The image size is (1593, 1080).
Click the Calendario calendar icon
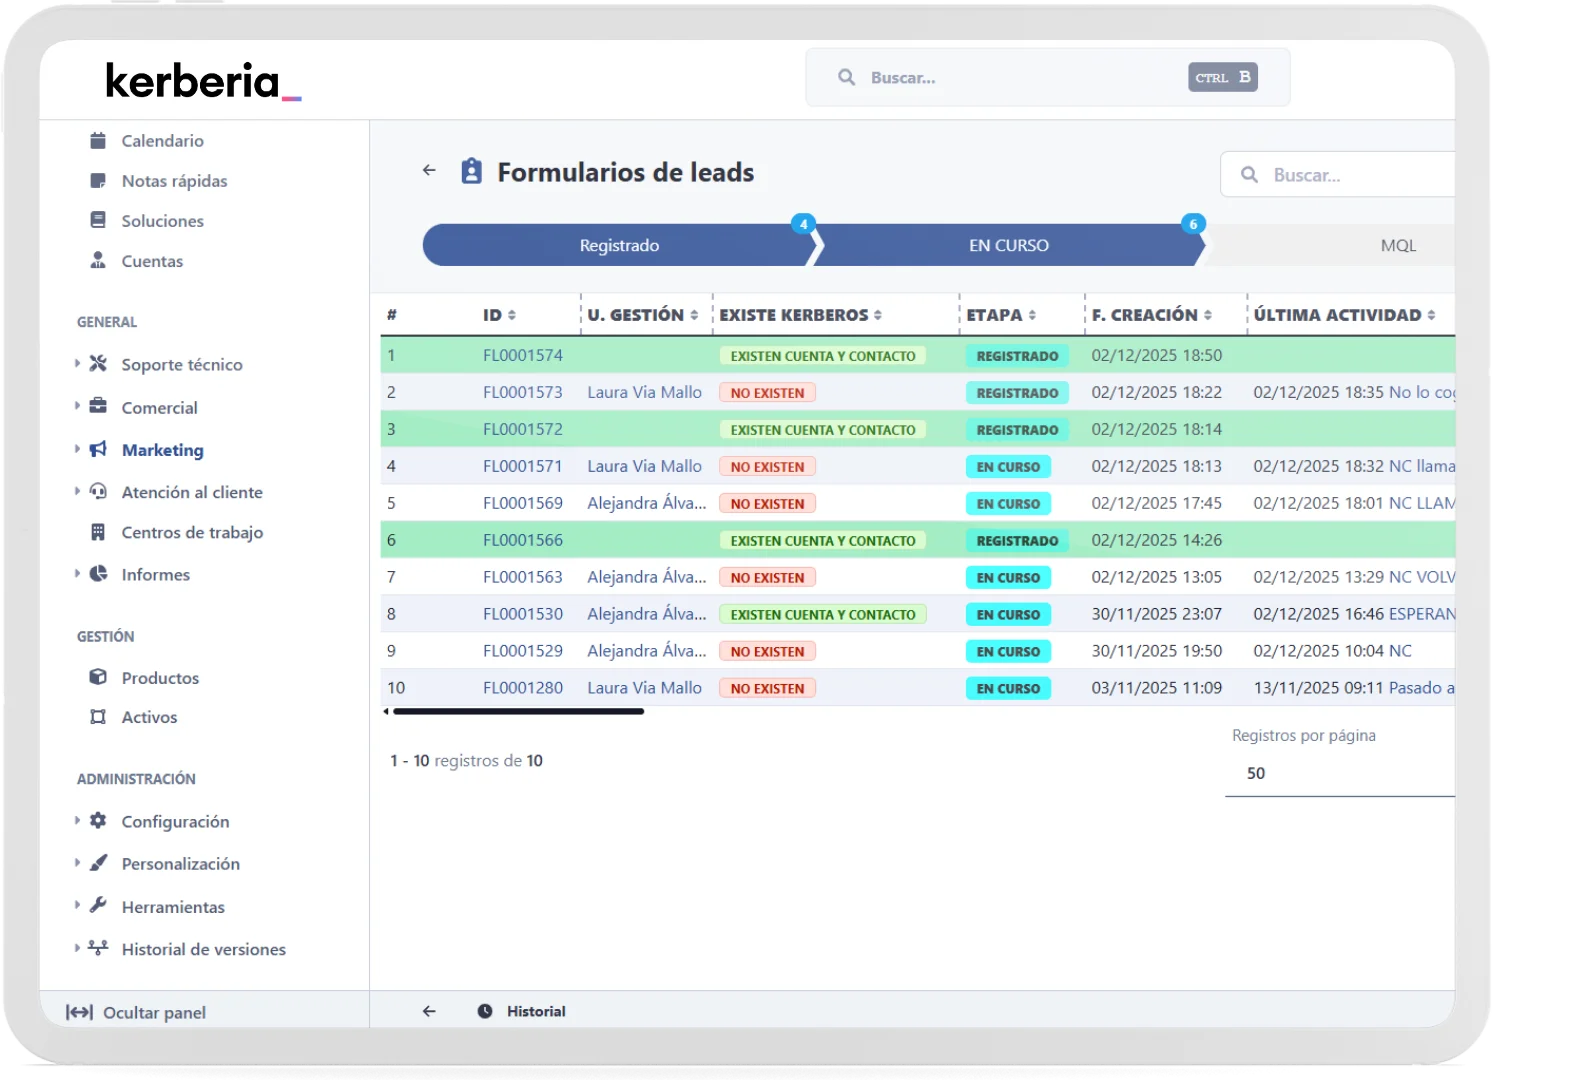98,141
